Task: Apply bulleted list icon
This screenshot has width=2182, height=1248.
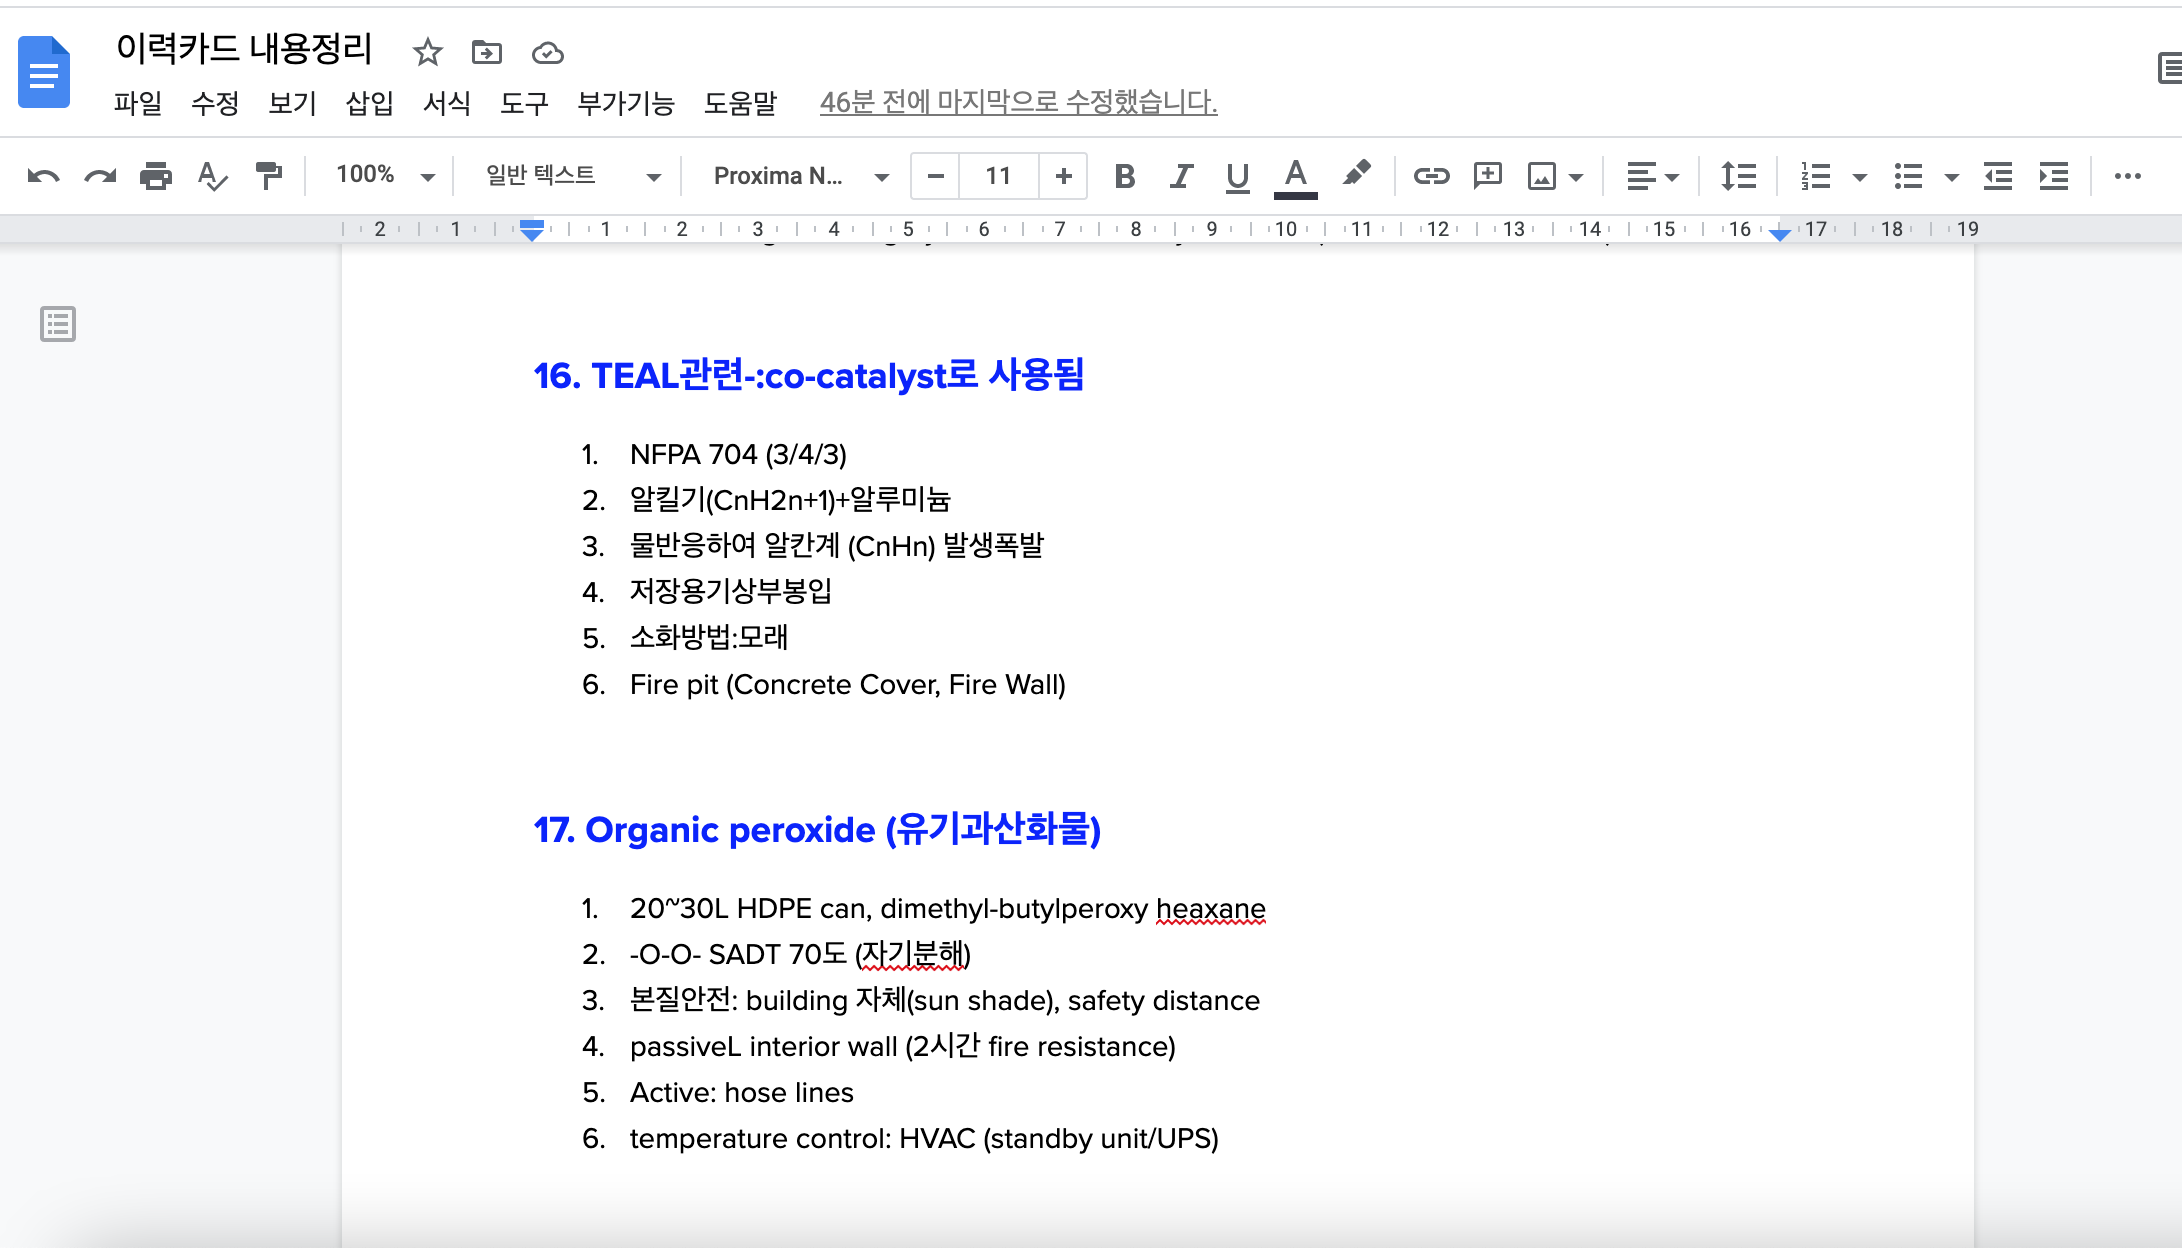Action: click(1908, 176)
